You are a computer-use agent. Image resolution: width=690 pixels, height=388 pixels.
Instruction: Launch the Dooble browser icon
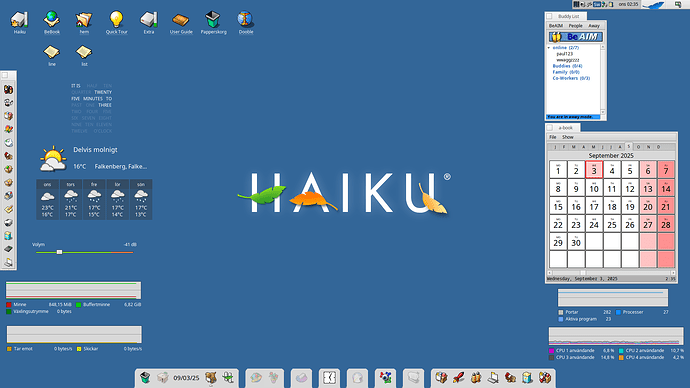click(x=245, y=19)
